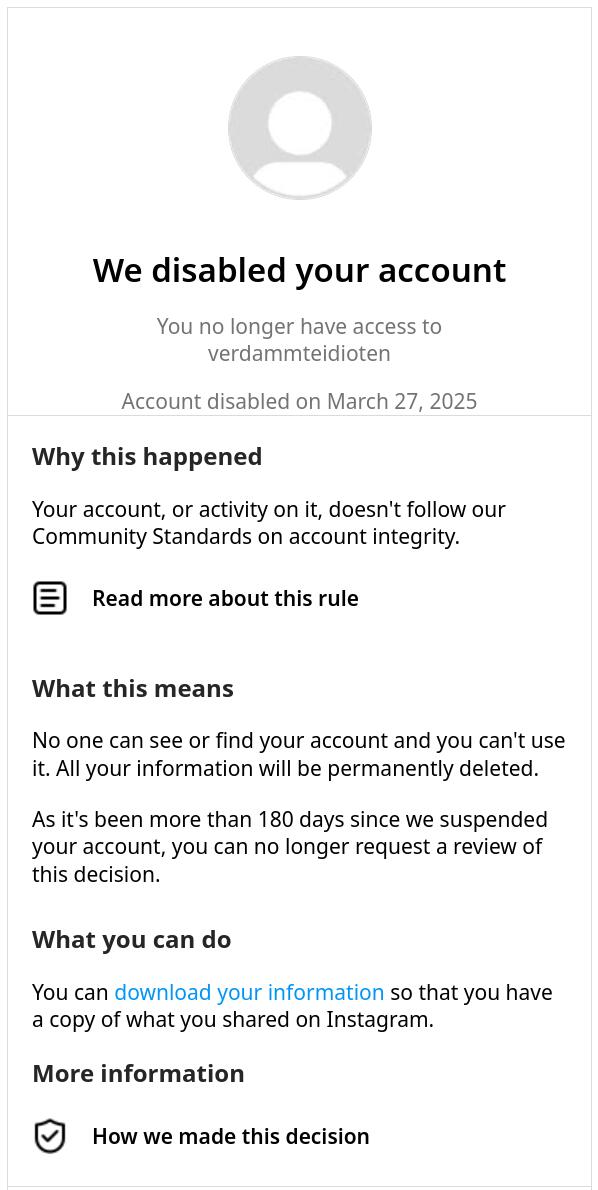Follow the download your information link
Image resolution: width=598 pixels, height=1190 pixels.
pyautogui.click(x=249, y=992)
